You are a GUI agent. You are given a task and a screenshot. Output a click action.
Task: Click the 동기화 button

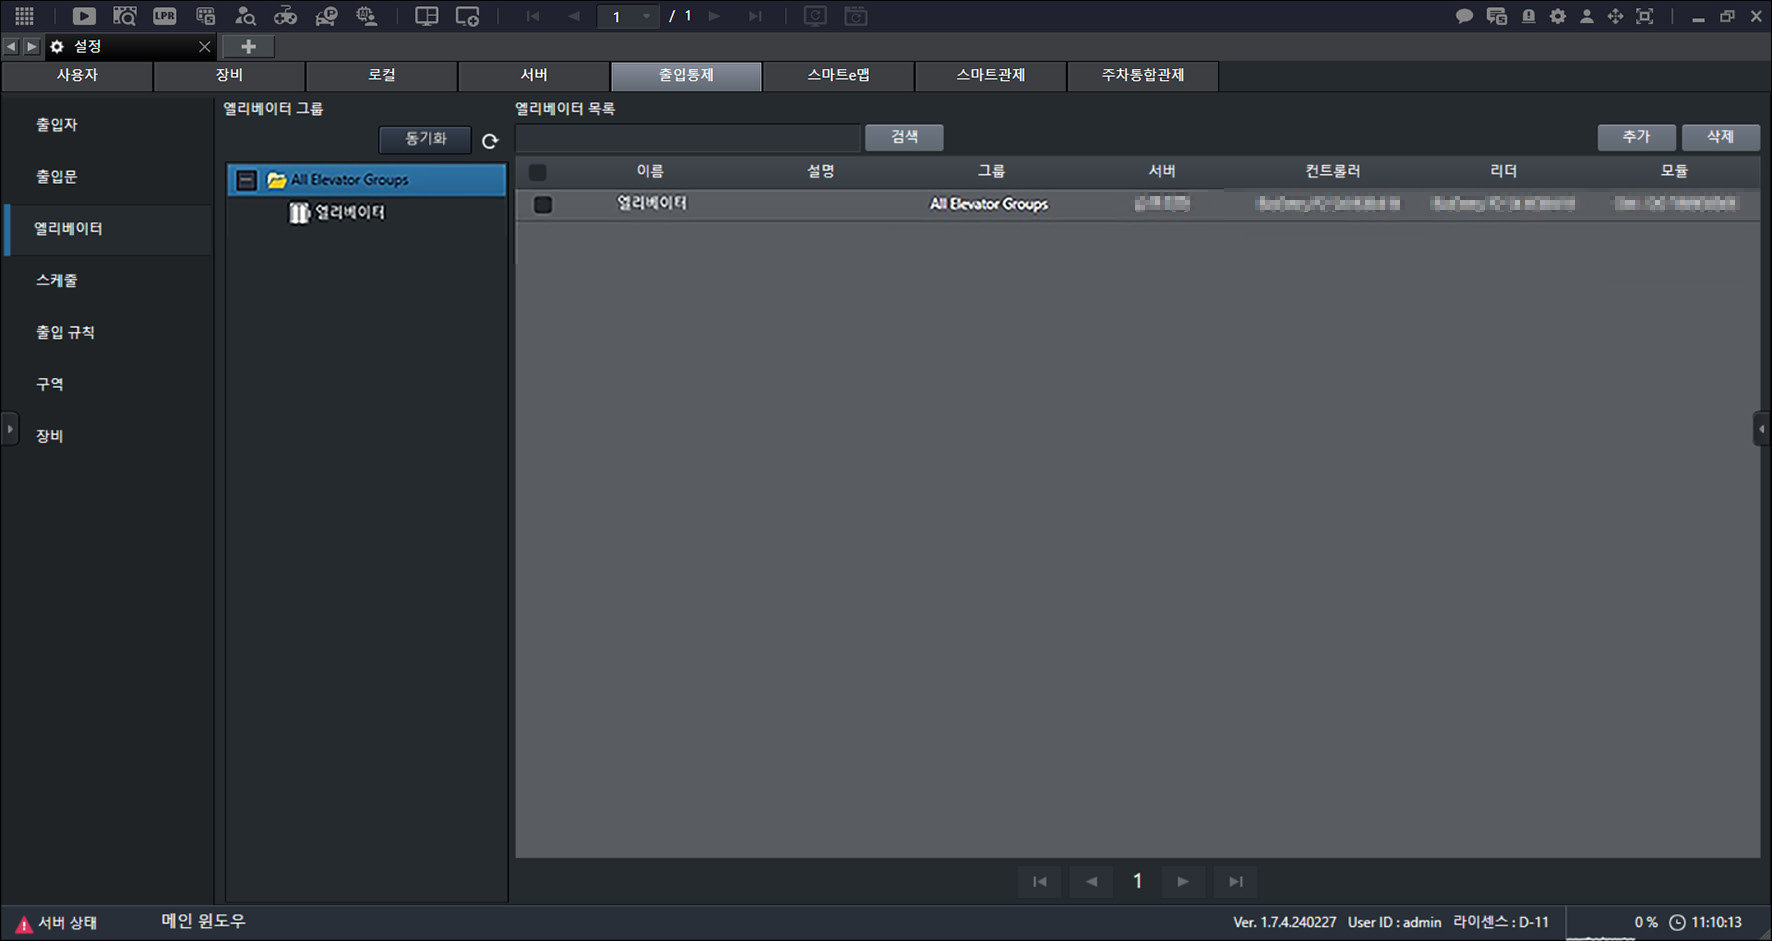pos(425,139)
